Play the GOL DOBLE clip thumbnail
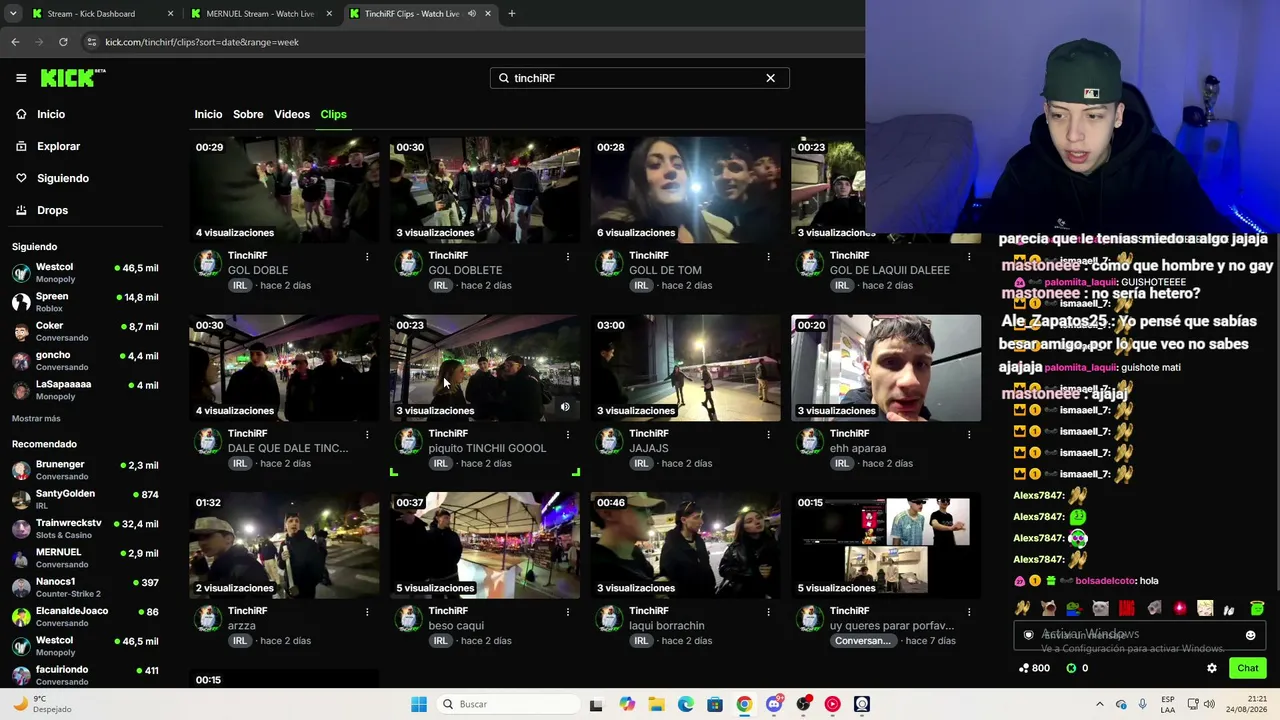The image size is (1280, 720). 284,190
